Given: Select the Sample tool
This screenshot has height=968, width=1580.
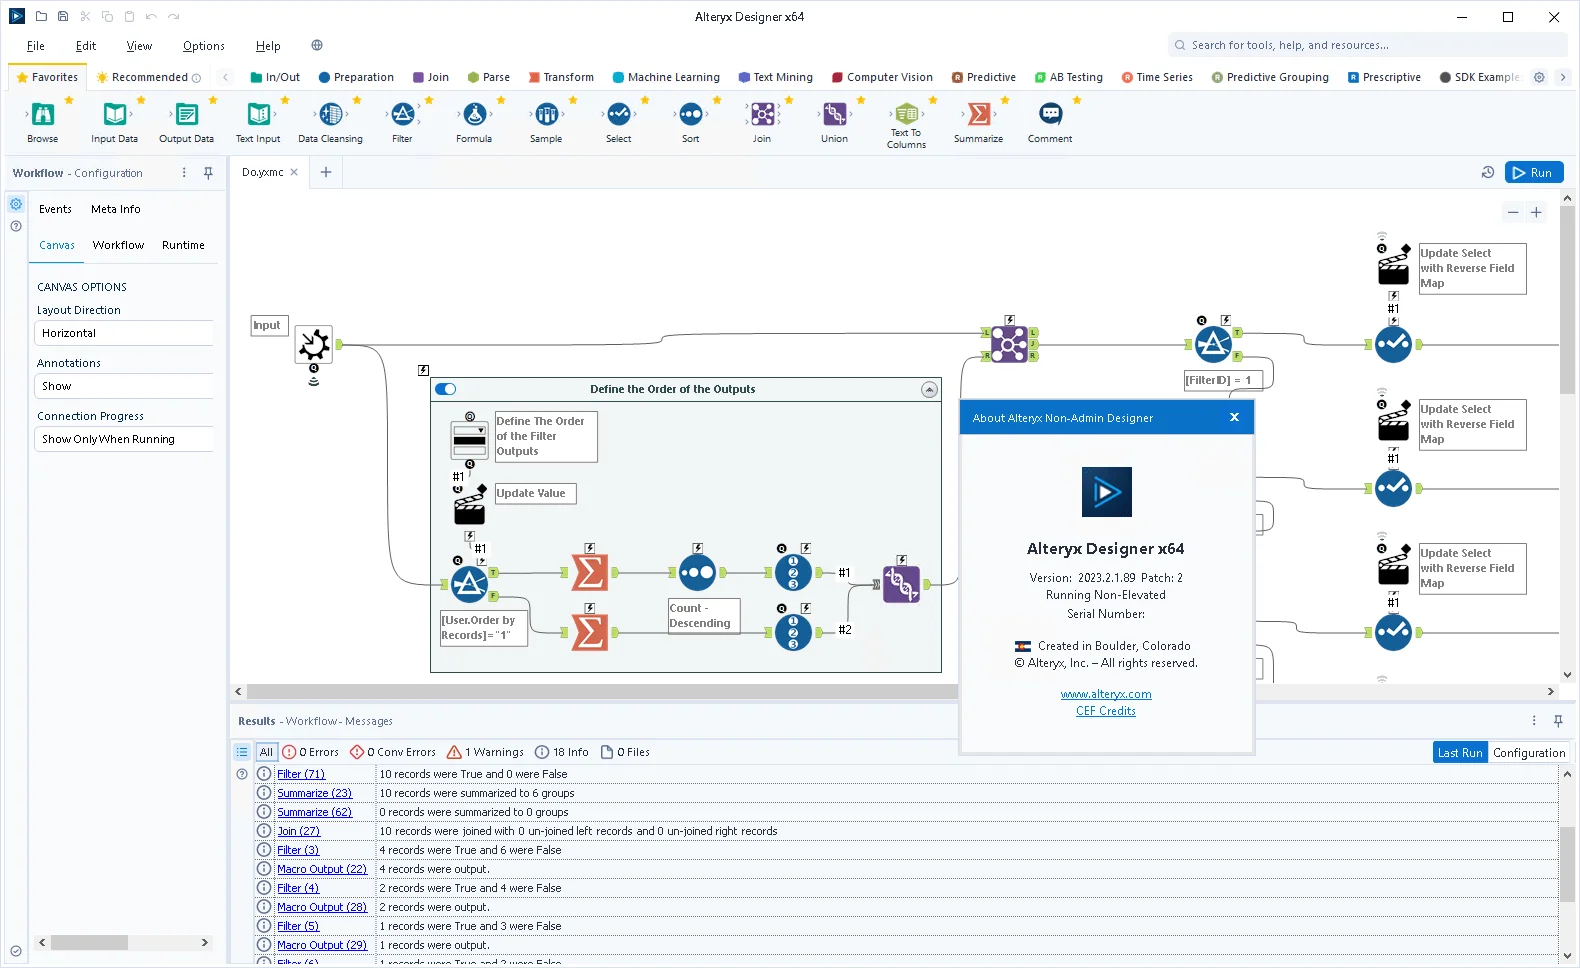Looking at the screenshot, I should click(x=546, y=114).
